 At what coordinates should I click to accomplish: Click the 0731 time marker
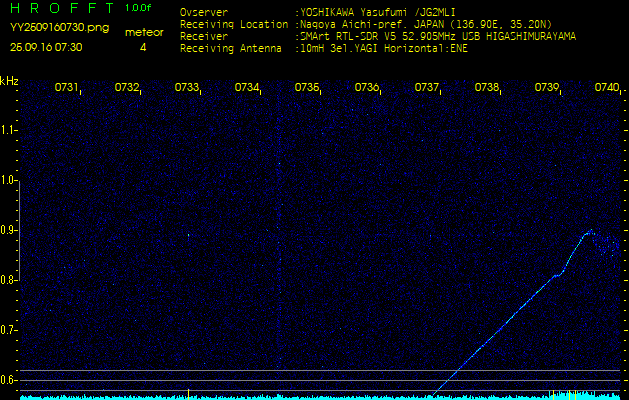click(67, 88)
